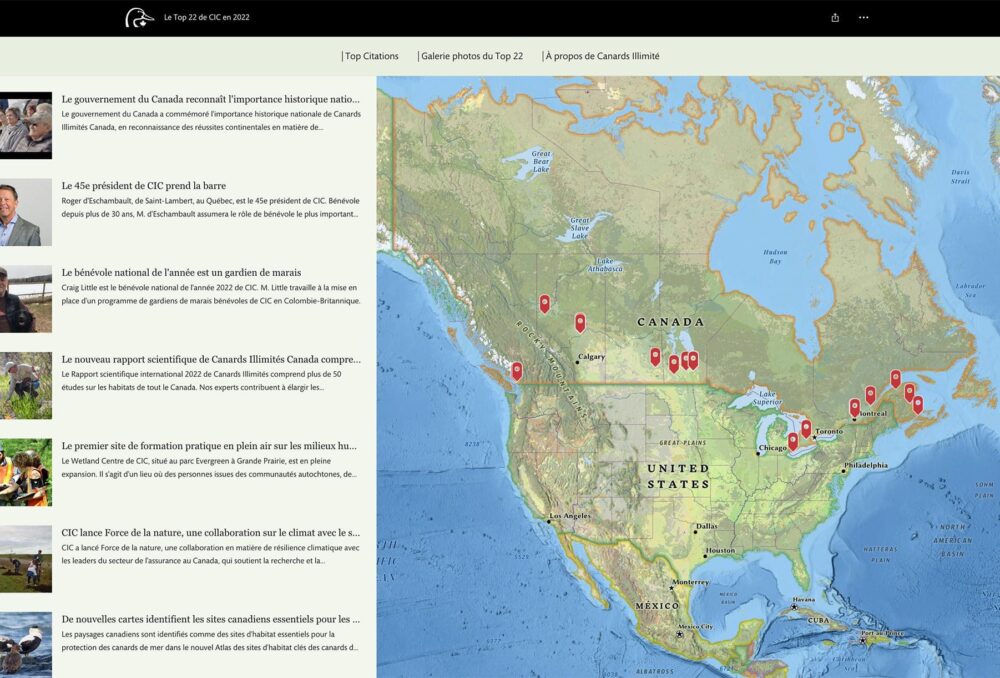
Task: Click the pin east of Chicago
Action: (x=793, y=441)
